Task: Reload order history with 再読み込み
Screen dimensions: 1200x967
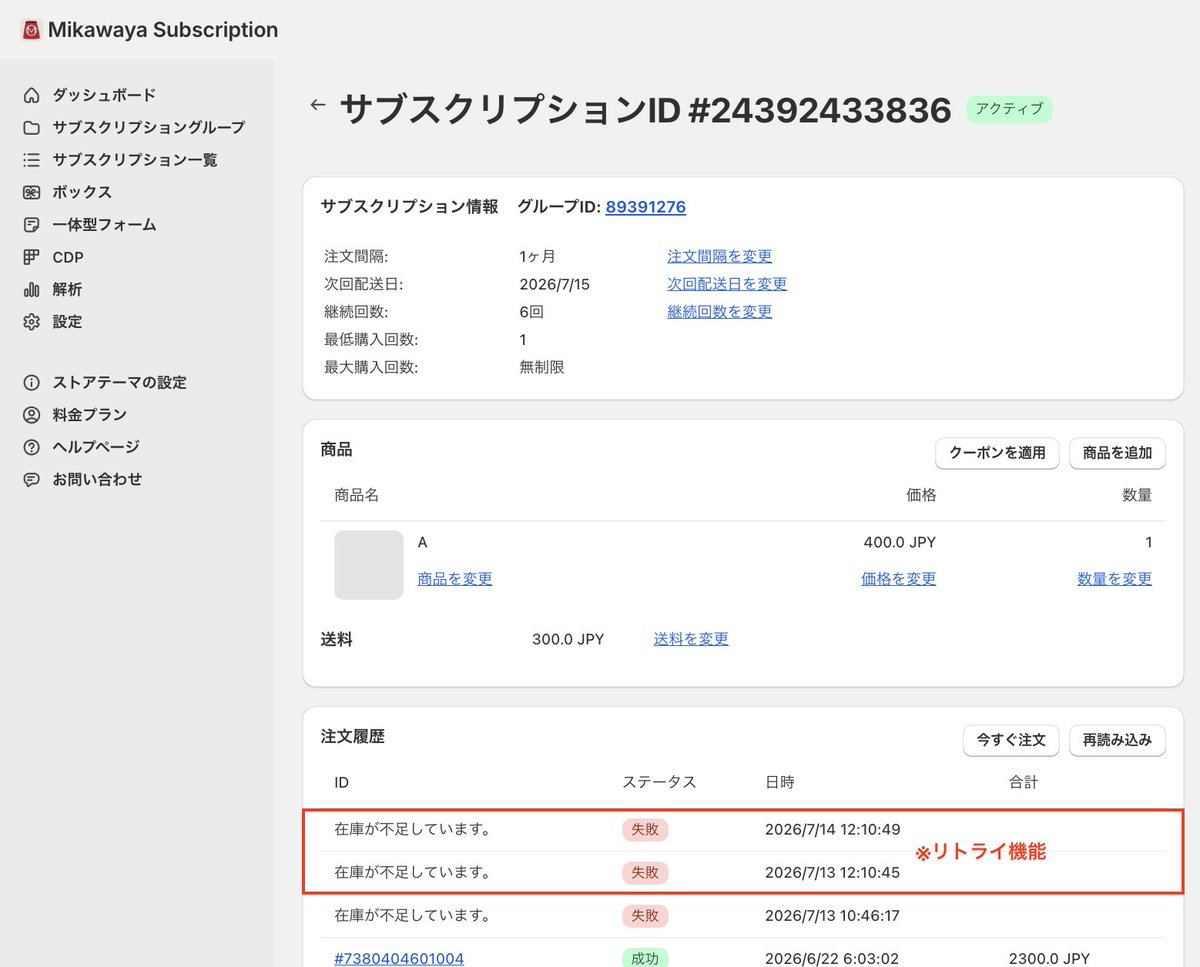Action: click(1117, 740)
